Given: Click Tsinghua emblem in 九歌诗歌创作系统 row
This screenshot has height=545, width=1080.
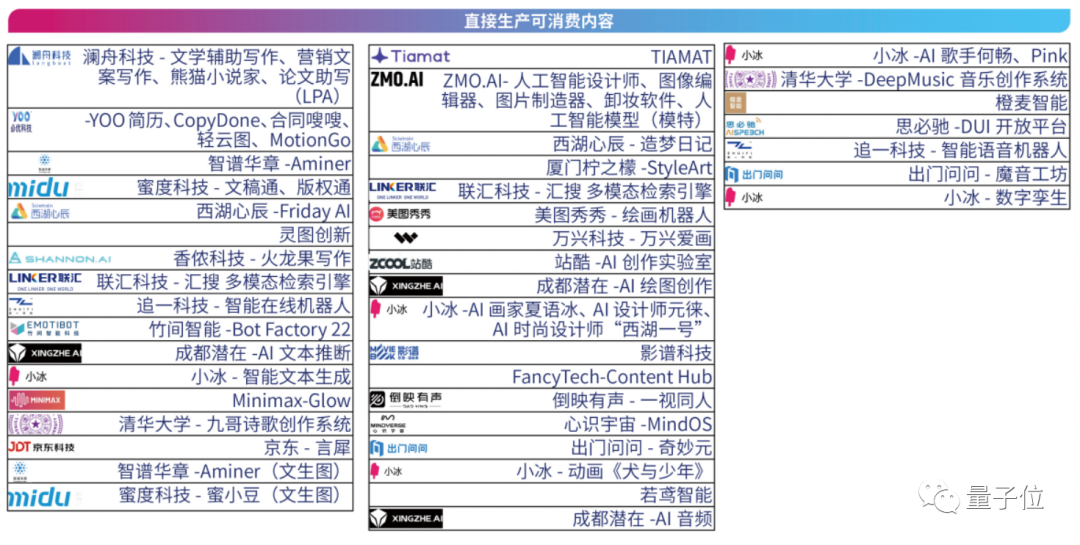Looking at the screenshot, I should click(36, 424).
